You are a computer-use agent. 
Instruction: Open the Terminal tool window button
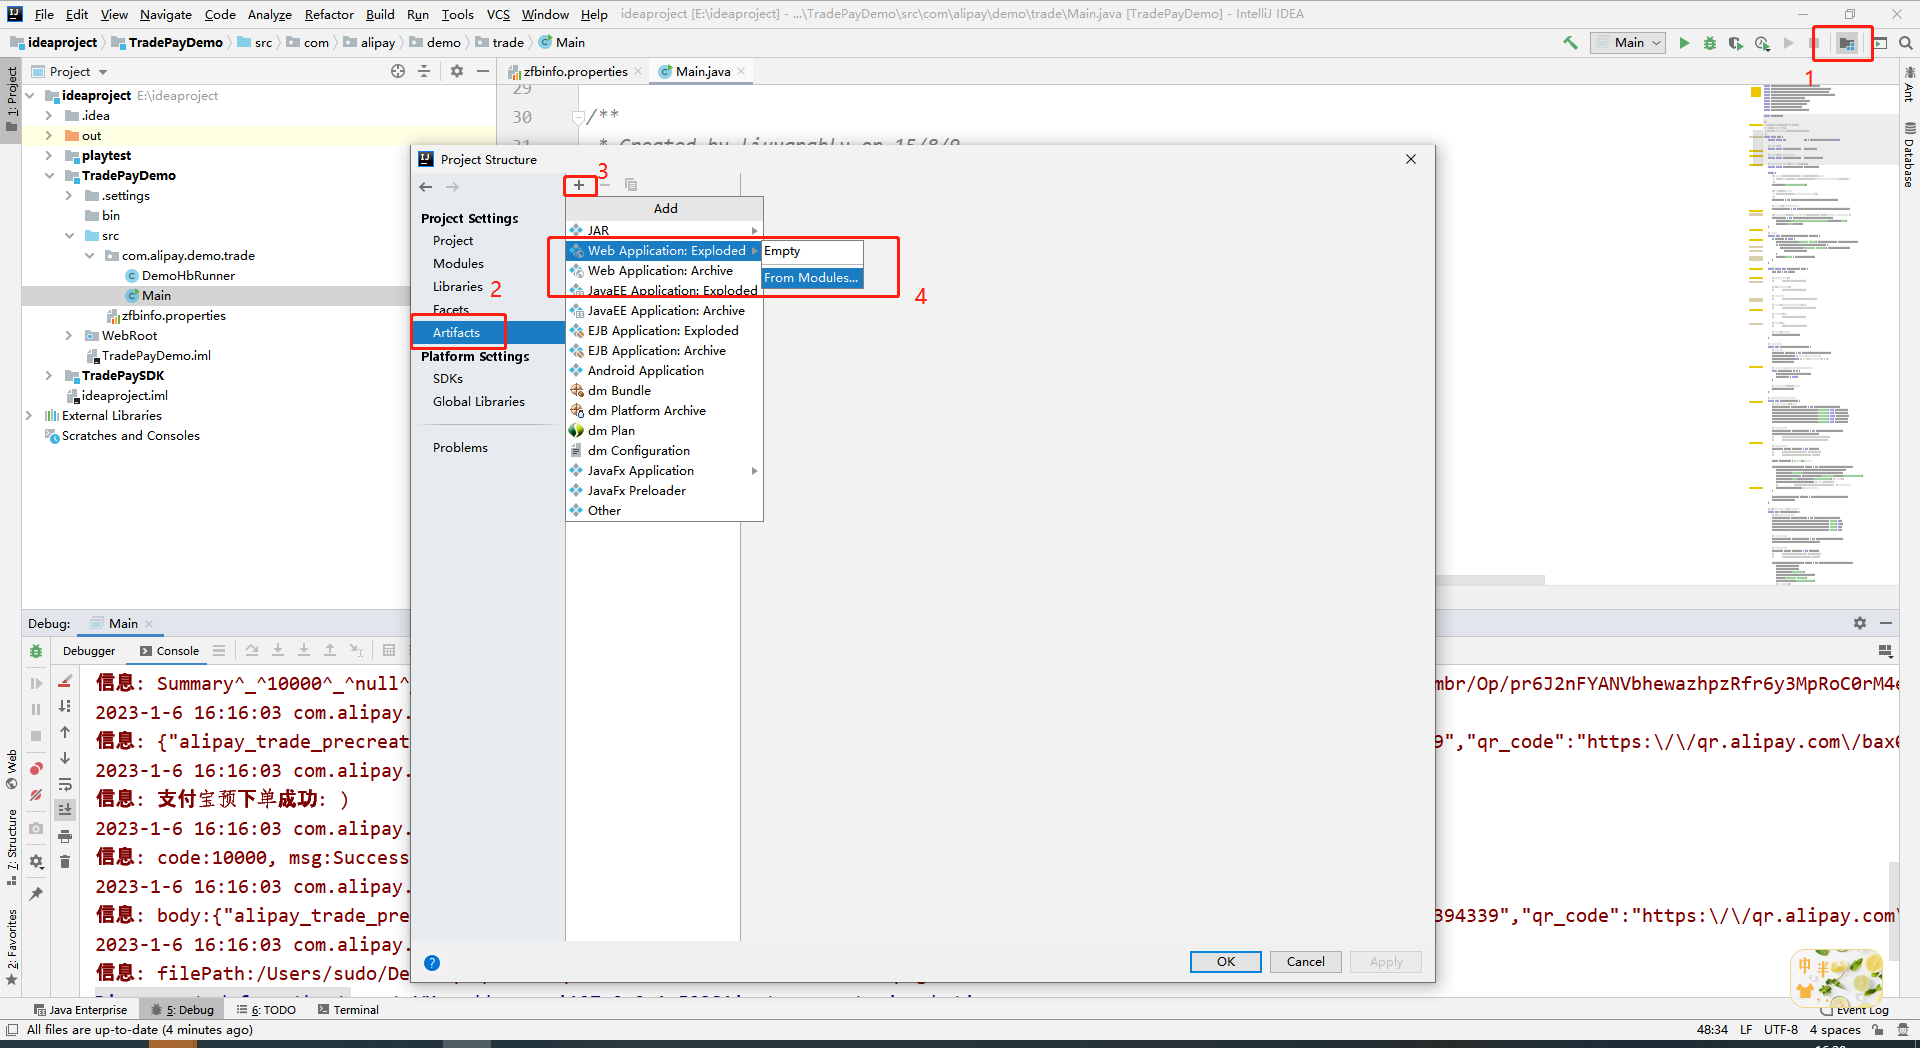click(x=348, y=1010)
